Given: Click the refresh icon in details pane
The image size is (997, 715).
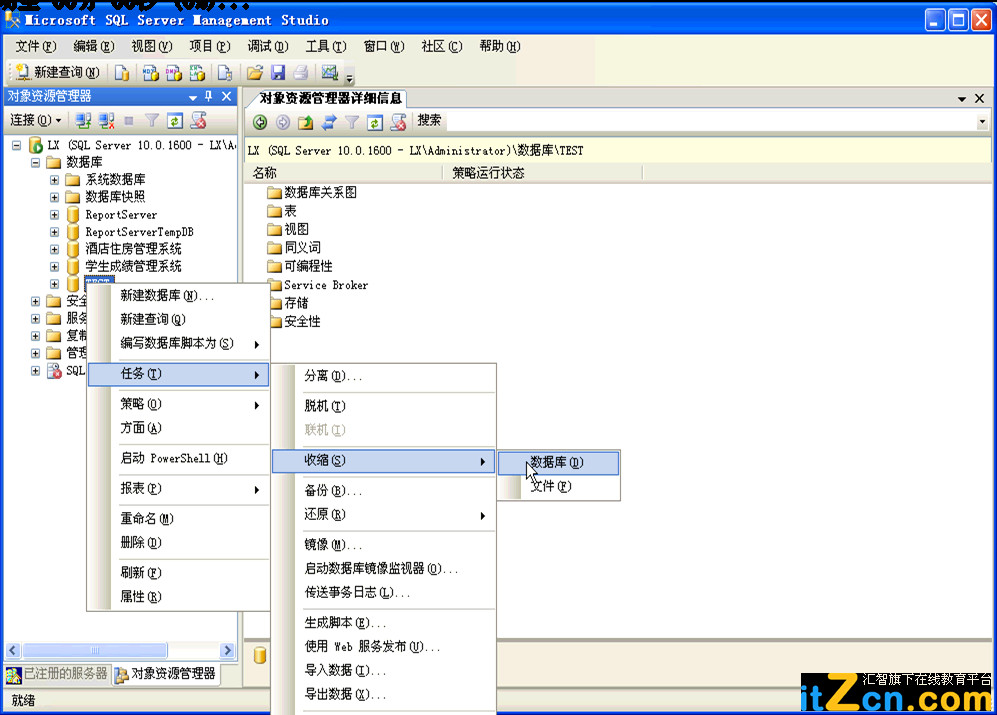Looking at the screenshot, I should click(375, 122).
